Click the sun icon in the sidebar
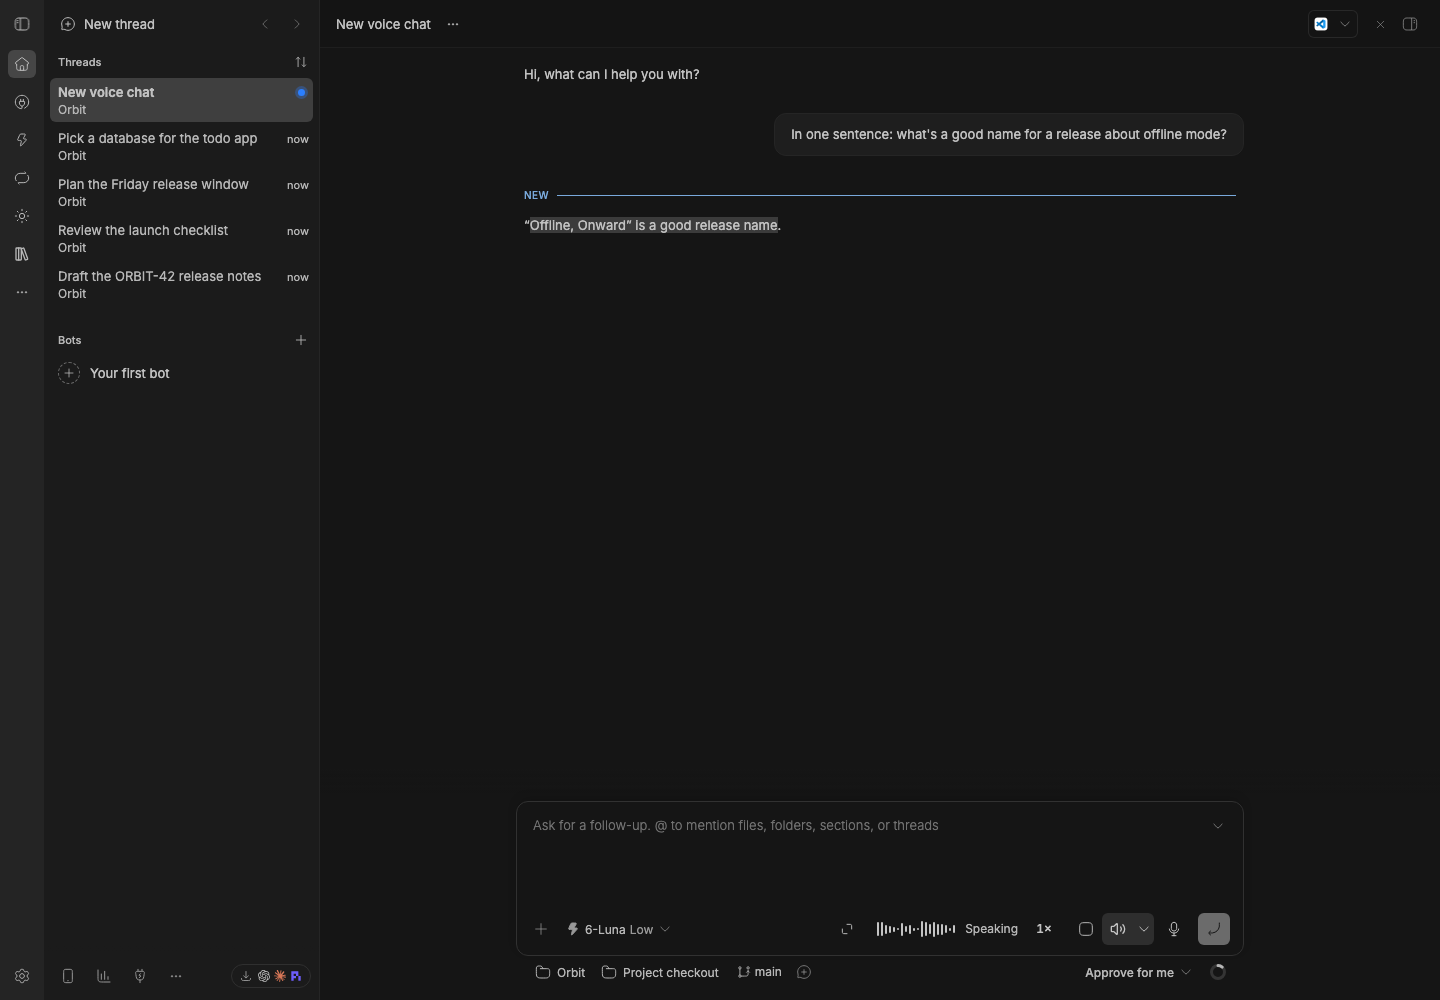The width and height of the screenshot is (1440, 1000). 22,216
